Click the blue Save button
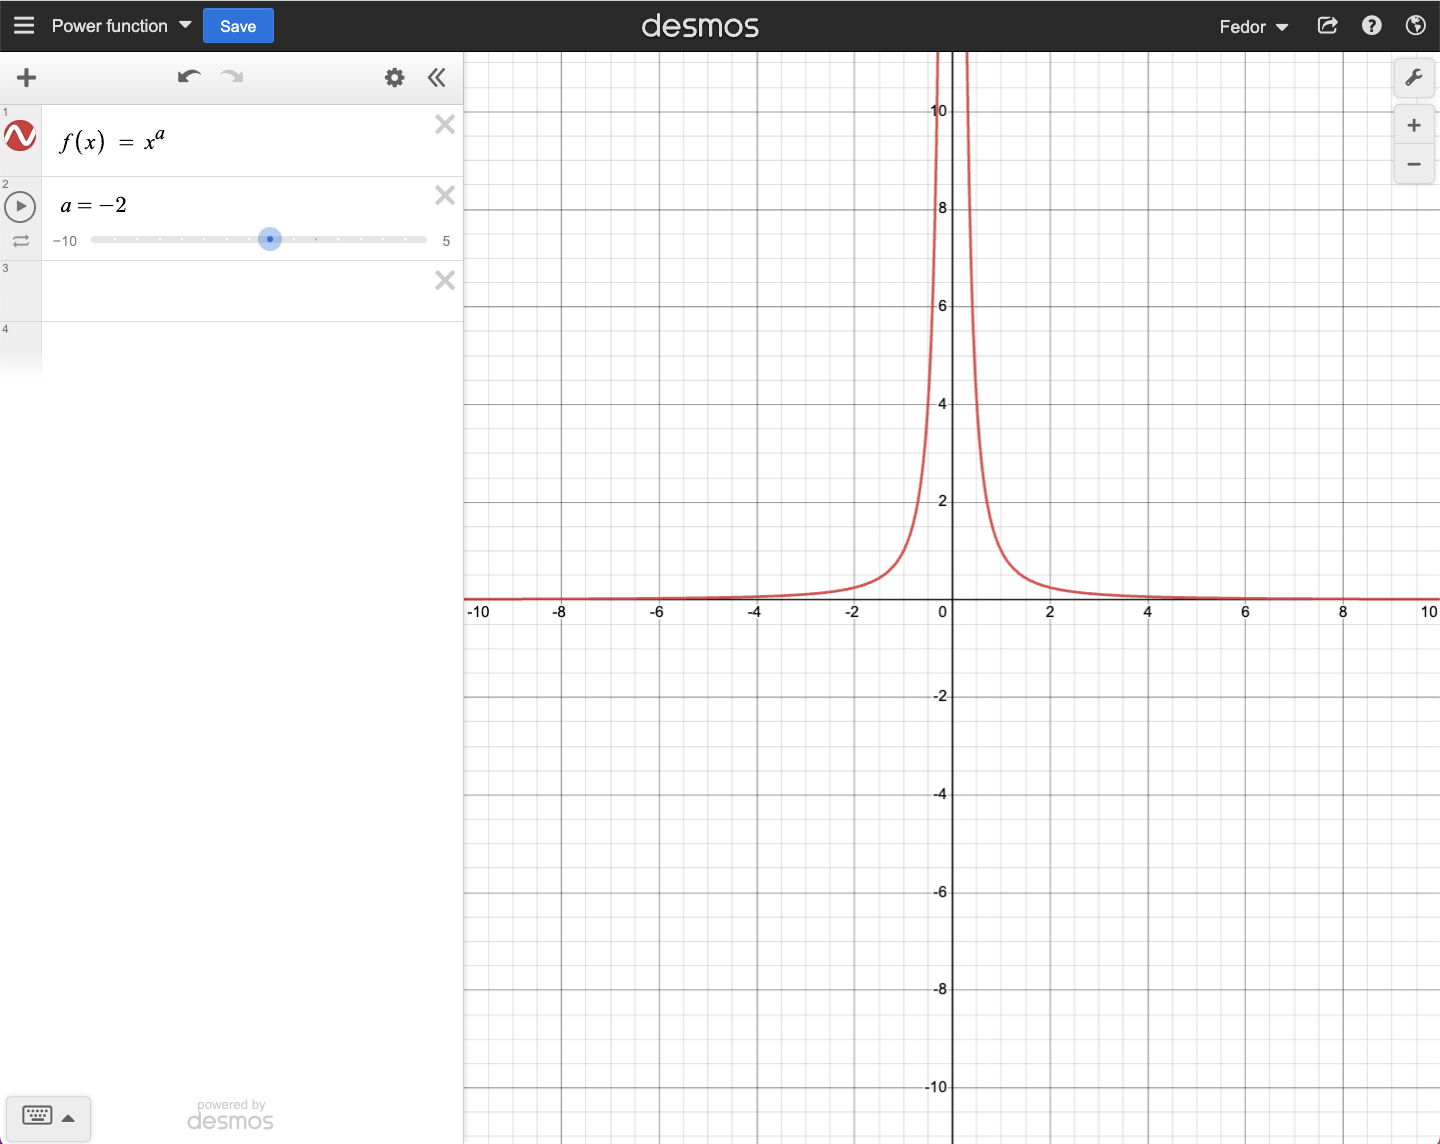The image size is (1440, 1144). [238, 26]
